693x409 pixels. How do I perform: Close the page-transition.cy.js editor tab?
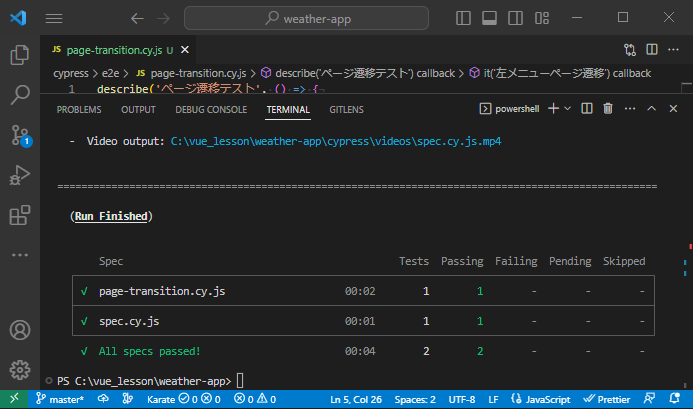point(185,50)
